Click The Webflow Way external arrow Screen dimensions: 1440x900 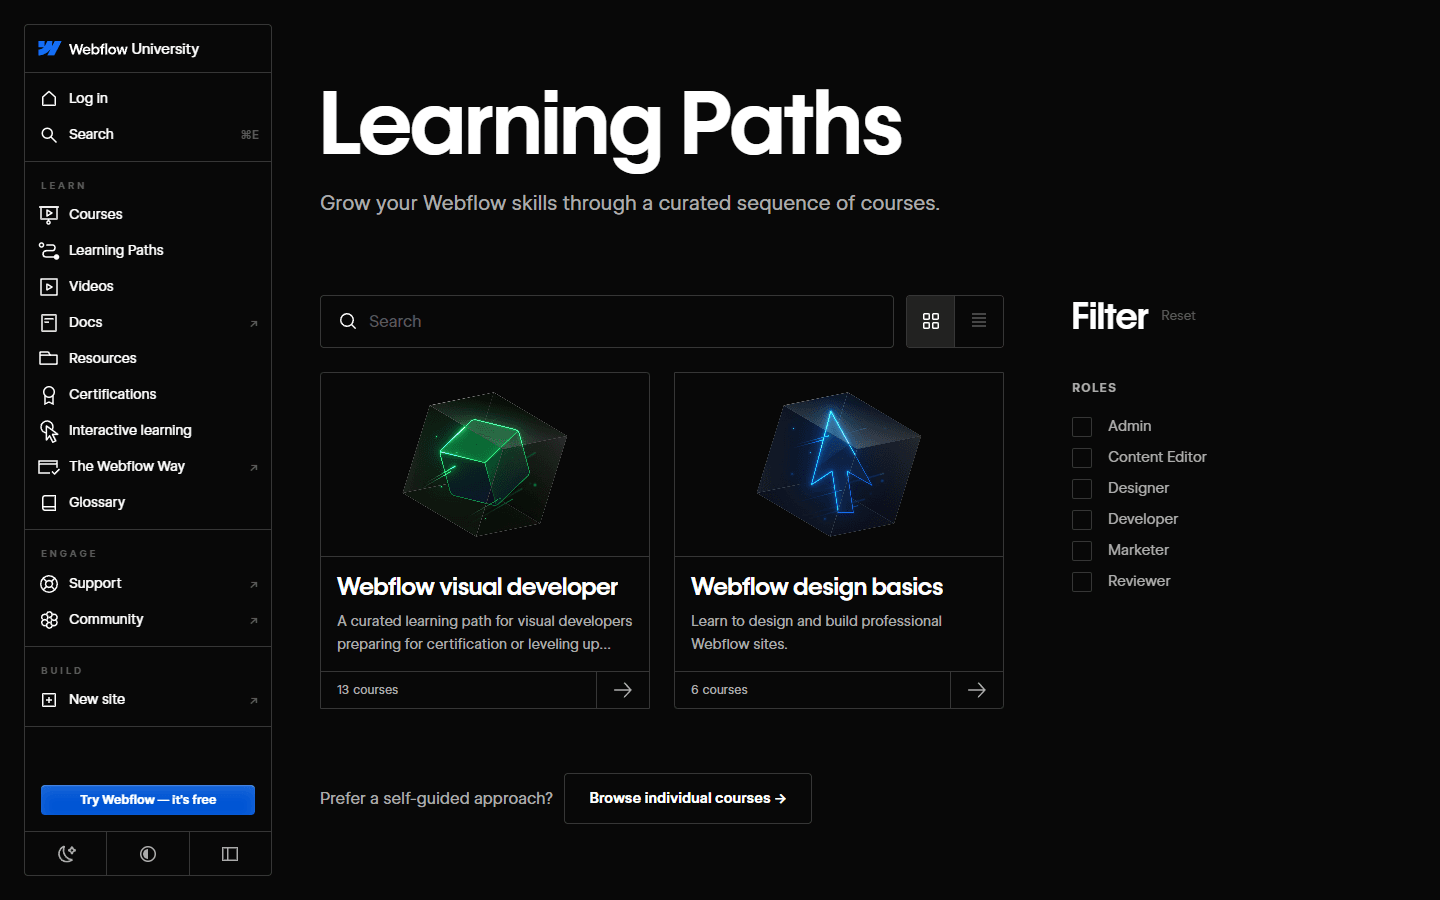tap(254, 467)
